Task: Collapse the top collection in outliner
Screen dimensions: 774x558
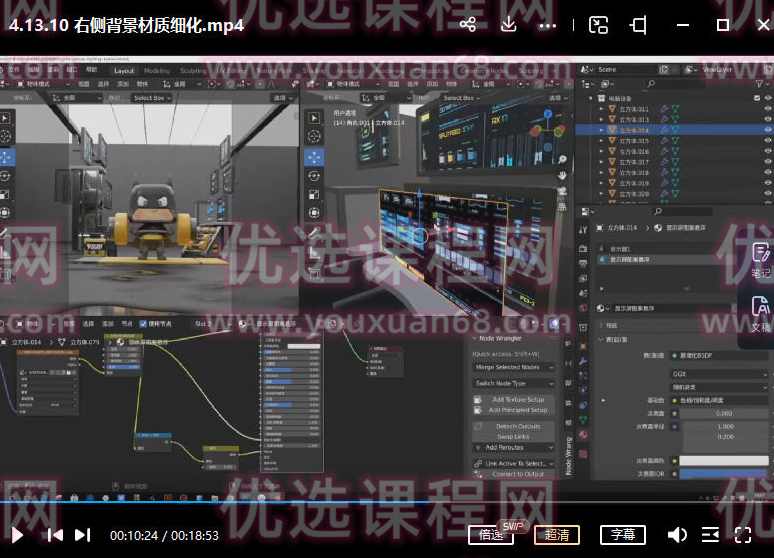Action: coord(591,98)
